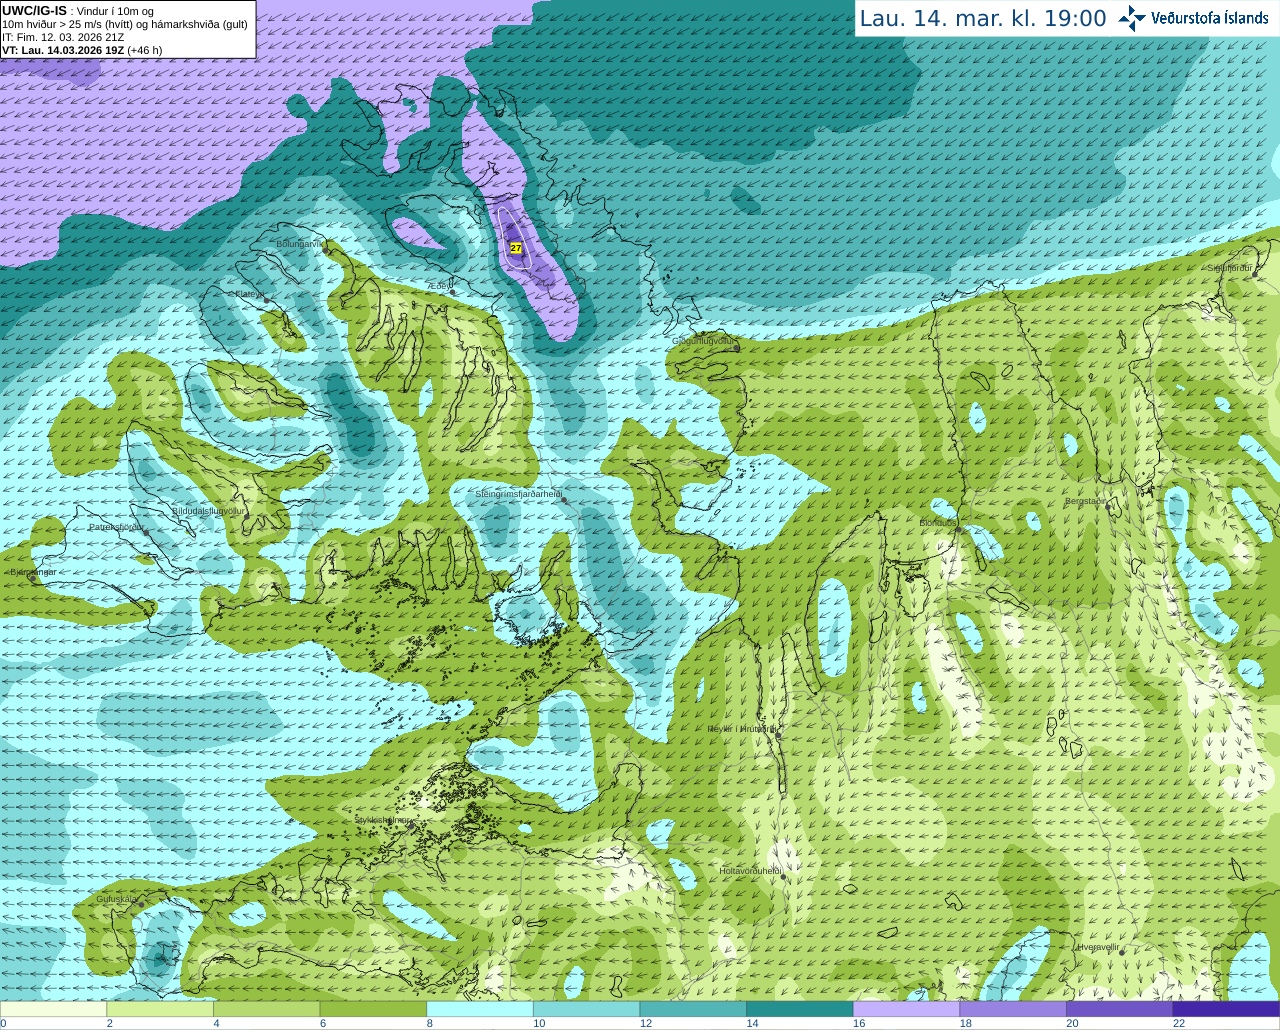
Task: Click the 'Vindur í 10m og' legend text
Action: [115, 11]
